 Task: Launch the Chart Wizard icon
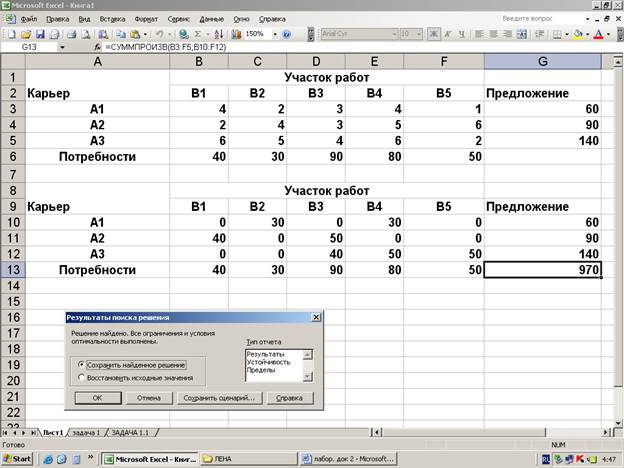[x=236, y=35]
